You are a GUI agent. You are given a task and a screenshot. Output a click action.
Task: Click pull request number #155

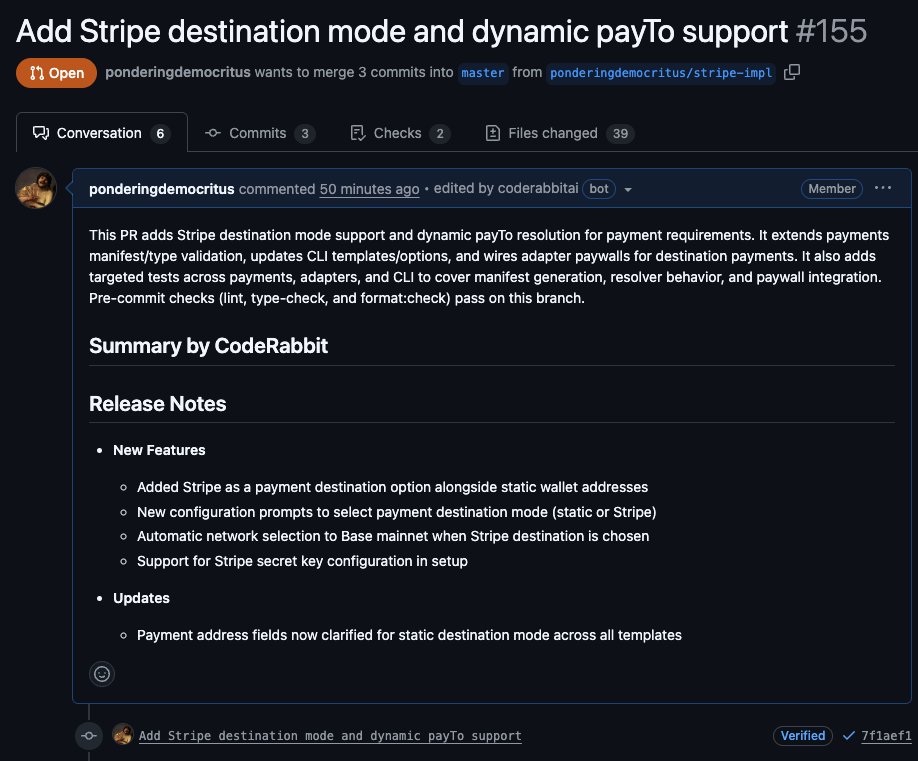[831, 31]
